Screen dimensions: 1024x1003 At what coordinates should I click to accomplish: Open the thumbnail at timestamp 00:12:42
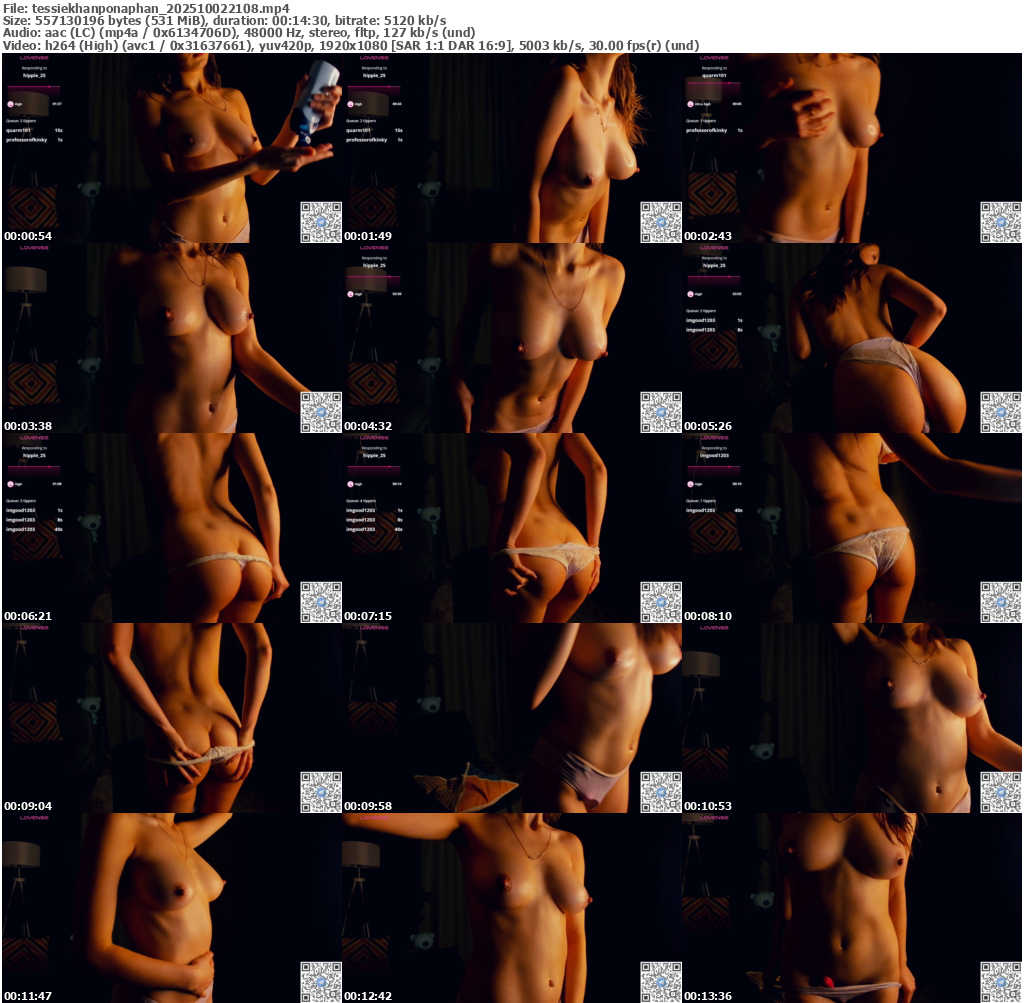(512, 908)
